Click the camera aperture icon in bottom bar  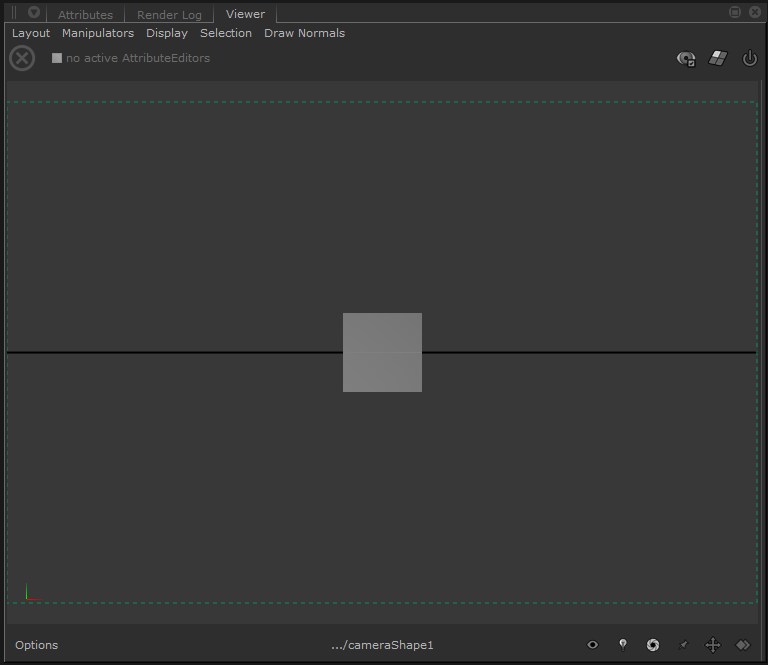click(x=652, y=645)
